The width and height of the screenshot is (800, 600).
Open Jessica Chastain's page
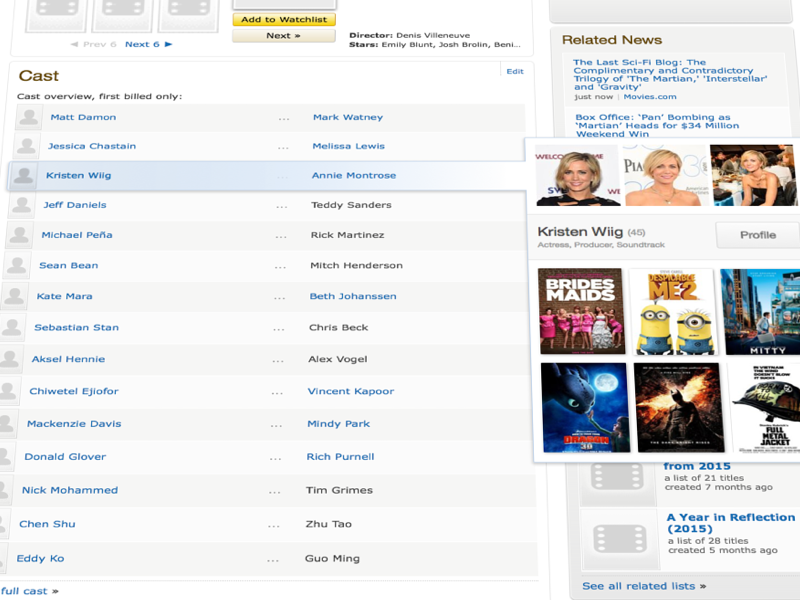(x=92, y=146)
